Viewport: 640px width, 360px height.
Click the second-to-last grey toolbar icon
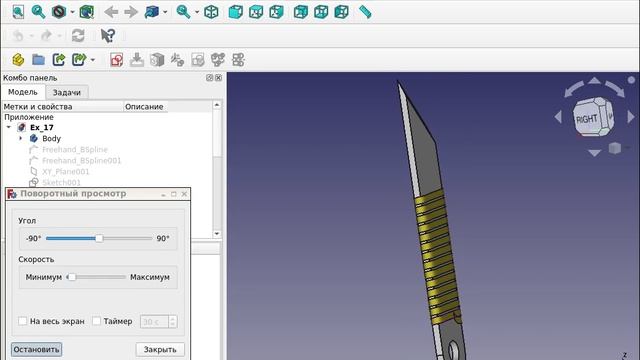pyautogui.click(x=218, y=60)
